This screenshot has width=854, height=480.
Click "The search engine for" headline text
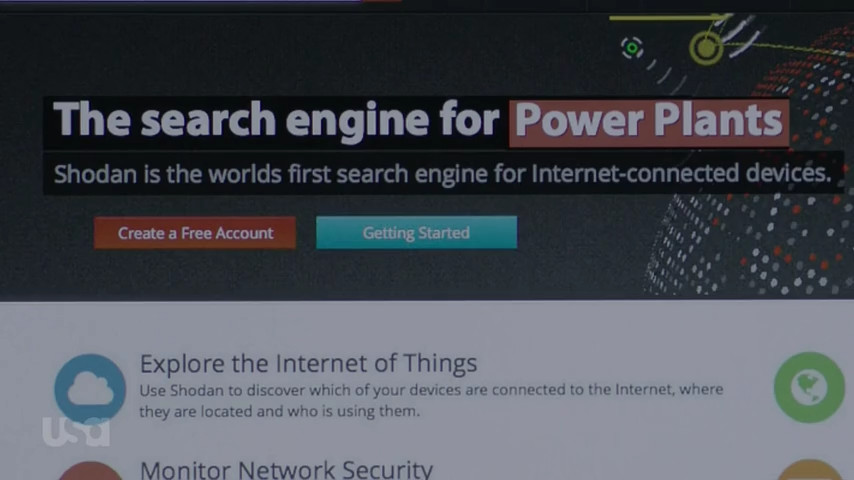[276, 120]
